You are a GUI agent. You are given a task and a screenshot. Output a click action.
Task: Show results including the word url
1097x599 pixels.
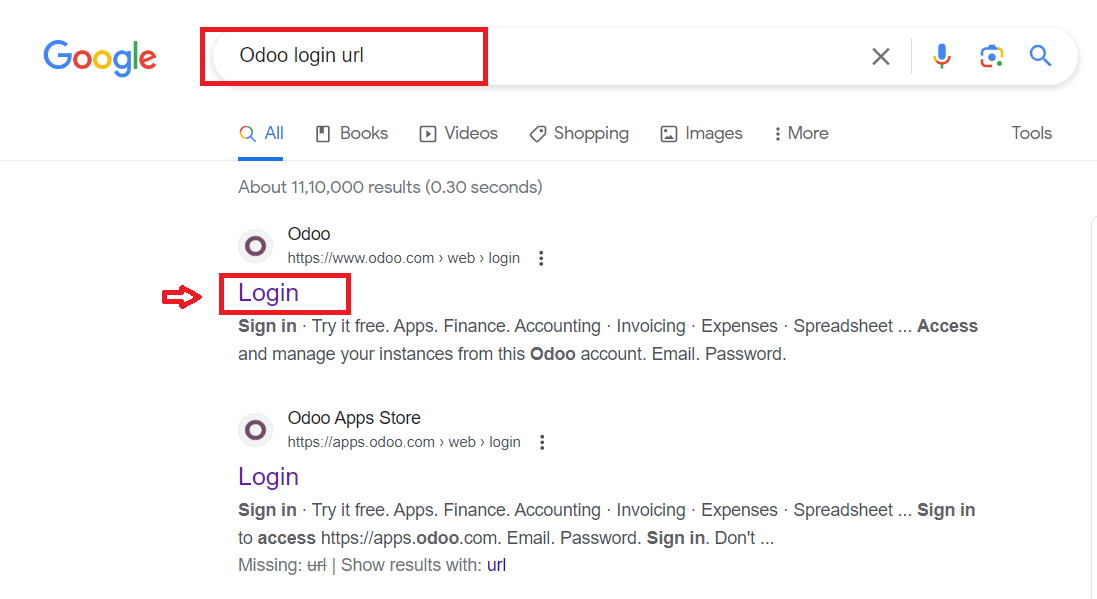pos(496,565)
